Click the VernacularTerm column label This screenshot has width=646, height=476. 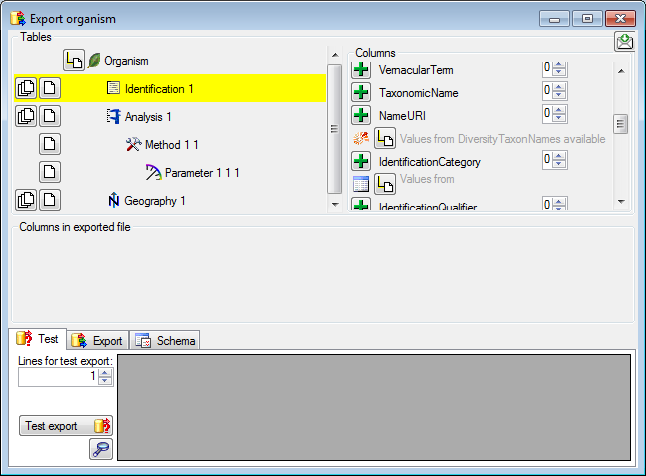(416, 70)
